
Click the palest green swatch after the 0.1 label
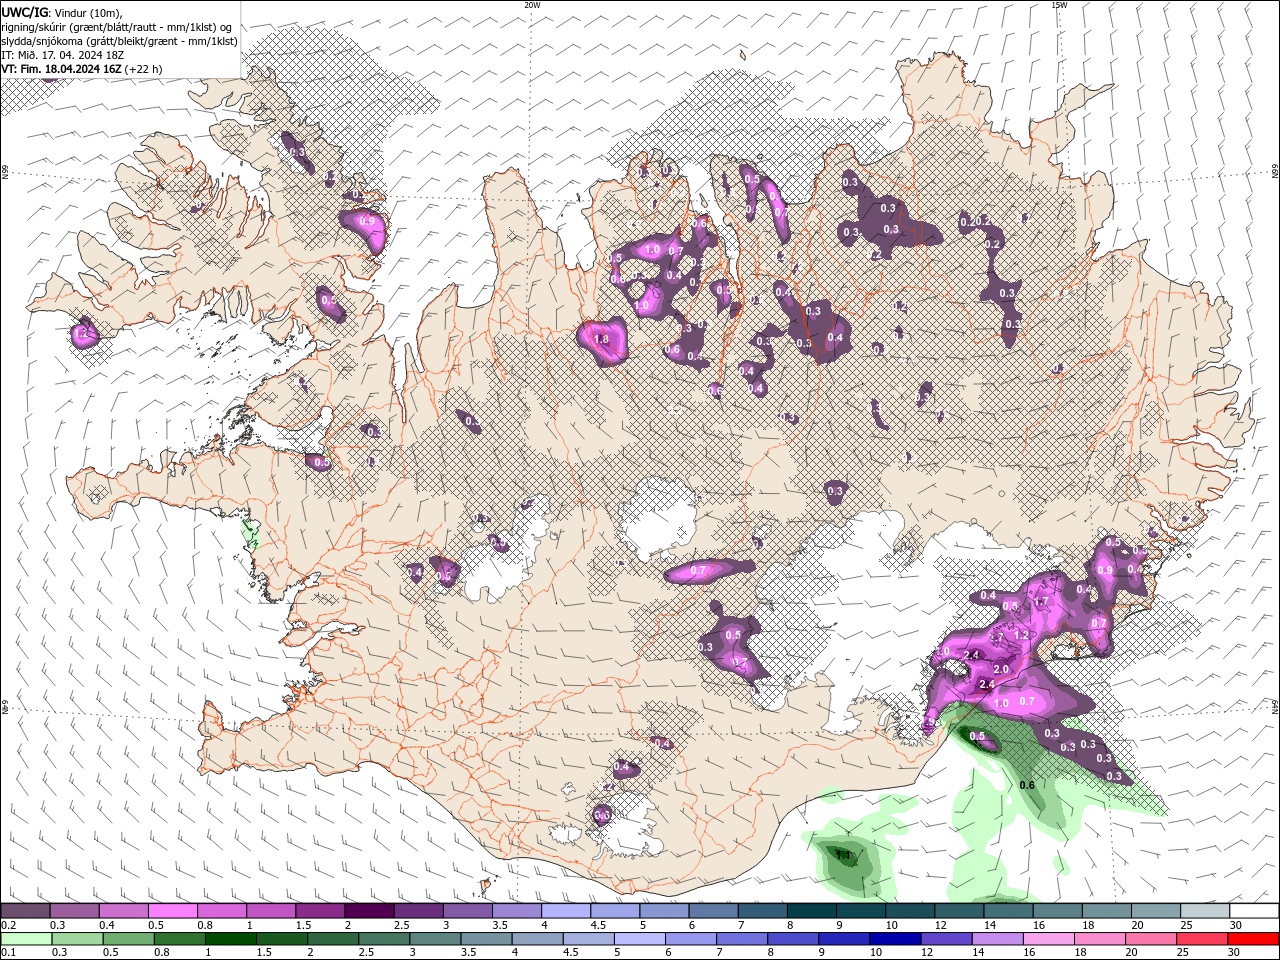pyautogui.click(x=26, y=939)
